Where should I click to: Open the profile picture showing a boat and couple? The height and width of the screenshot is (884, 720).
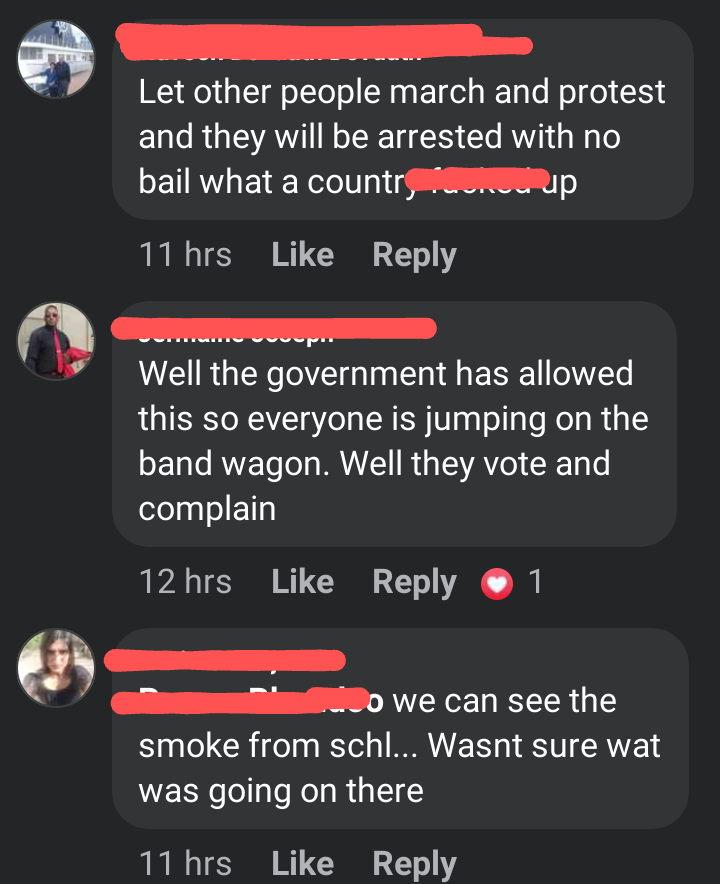click(x=56, y=59)
